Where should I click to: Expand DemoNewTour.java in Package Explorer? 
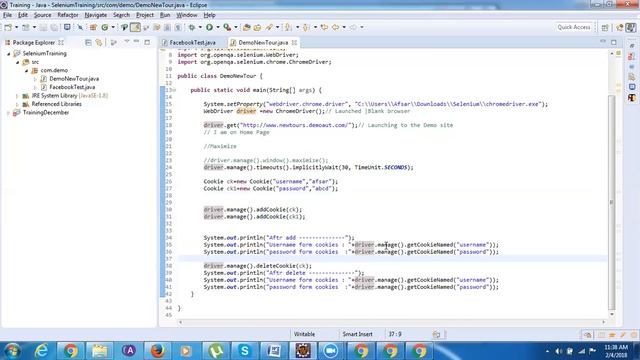click(36, 79)
